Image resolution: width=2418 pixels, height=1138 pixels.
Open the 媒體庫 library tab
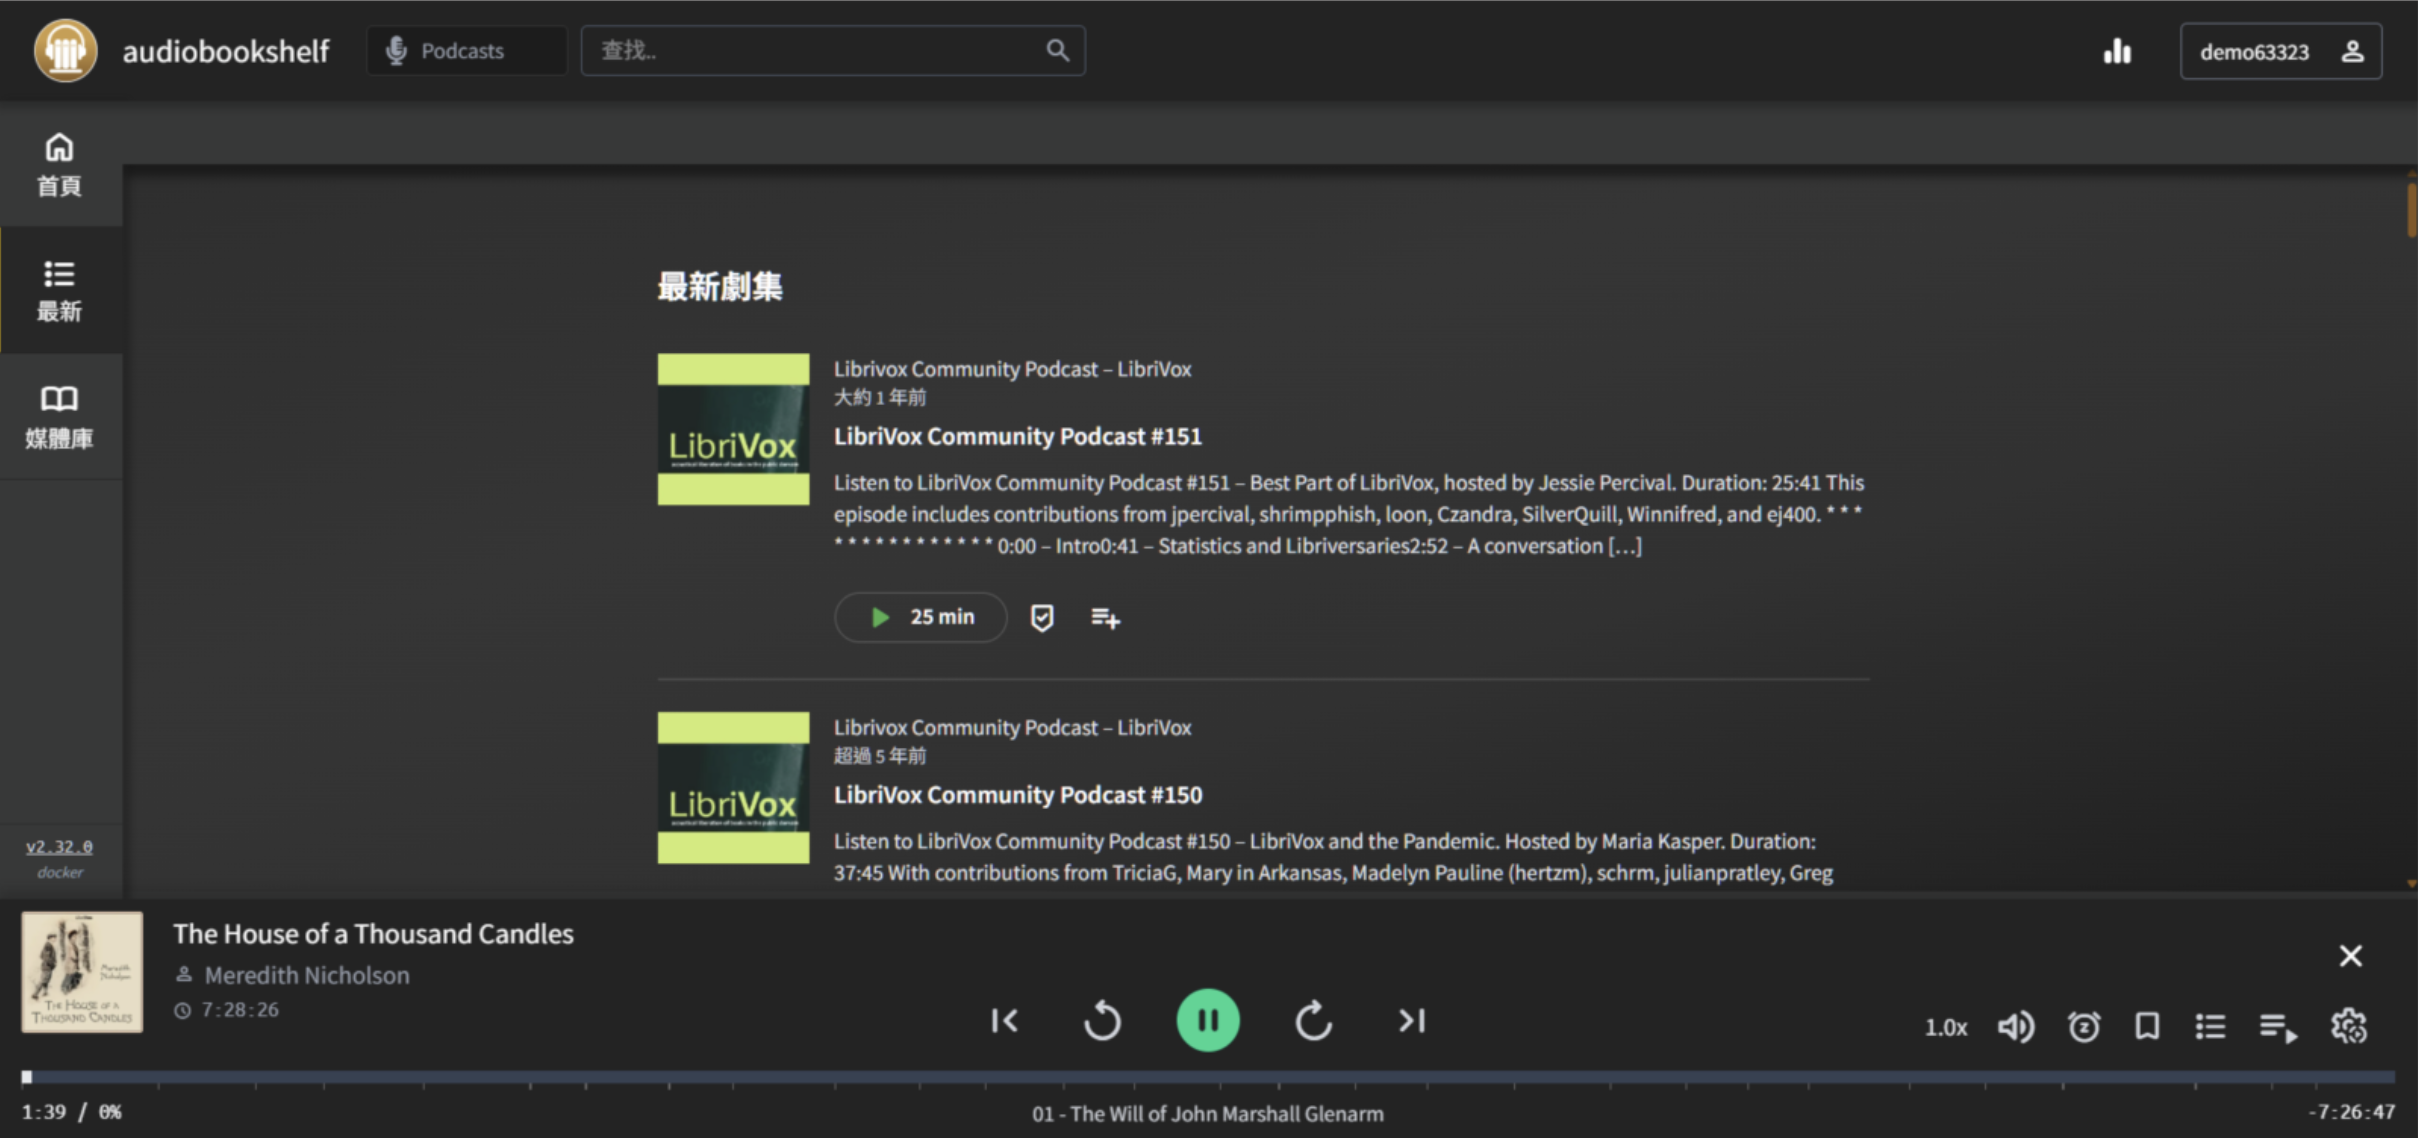(x=60, y=417)
